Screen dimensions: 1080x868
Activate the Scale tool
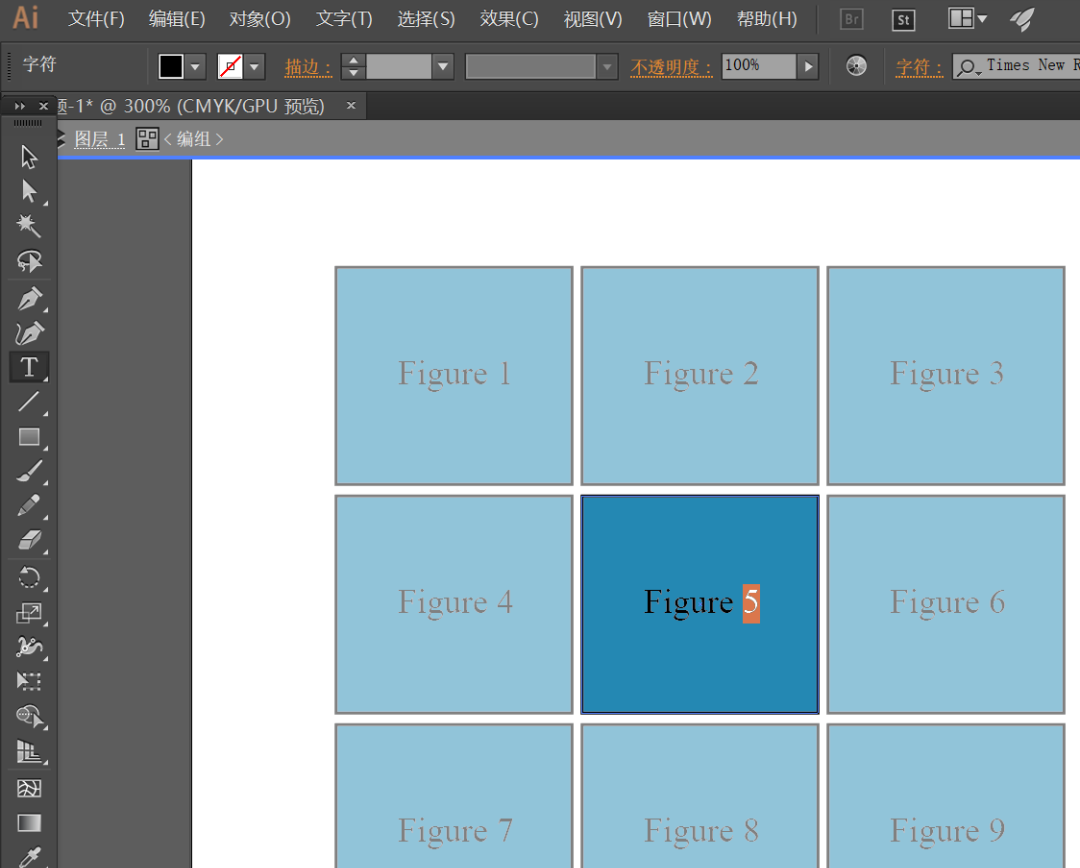point(29,612)
